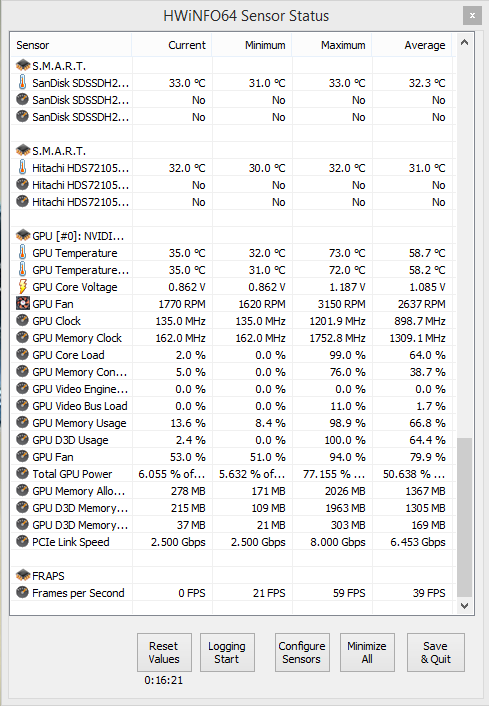Click the FRAPS sensor group chip icon

tap(23, 575)
